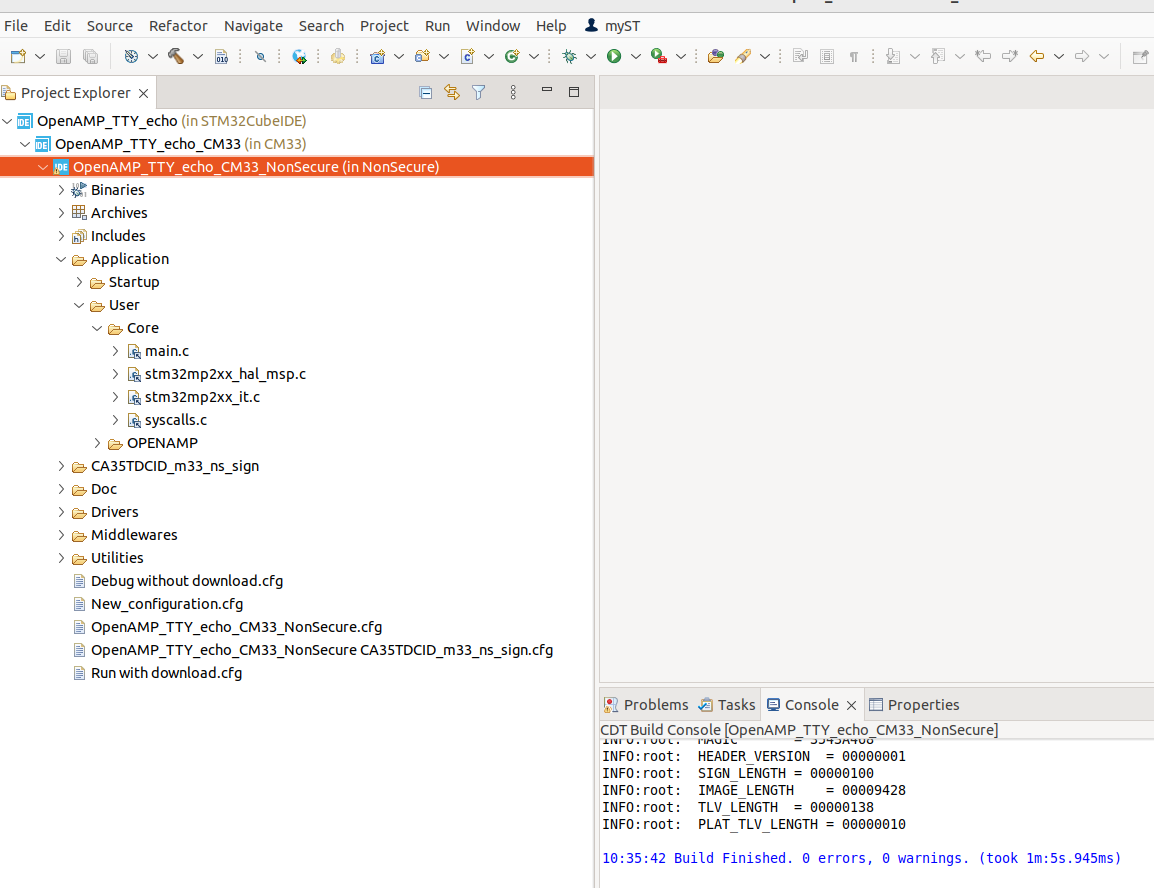This screenshot has width=1154, height=888.
Task: Select Debug without download.cfg
Action: [x=187, y=581]
